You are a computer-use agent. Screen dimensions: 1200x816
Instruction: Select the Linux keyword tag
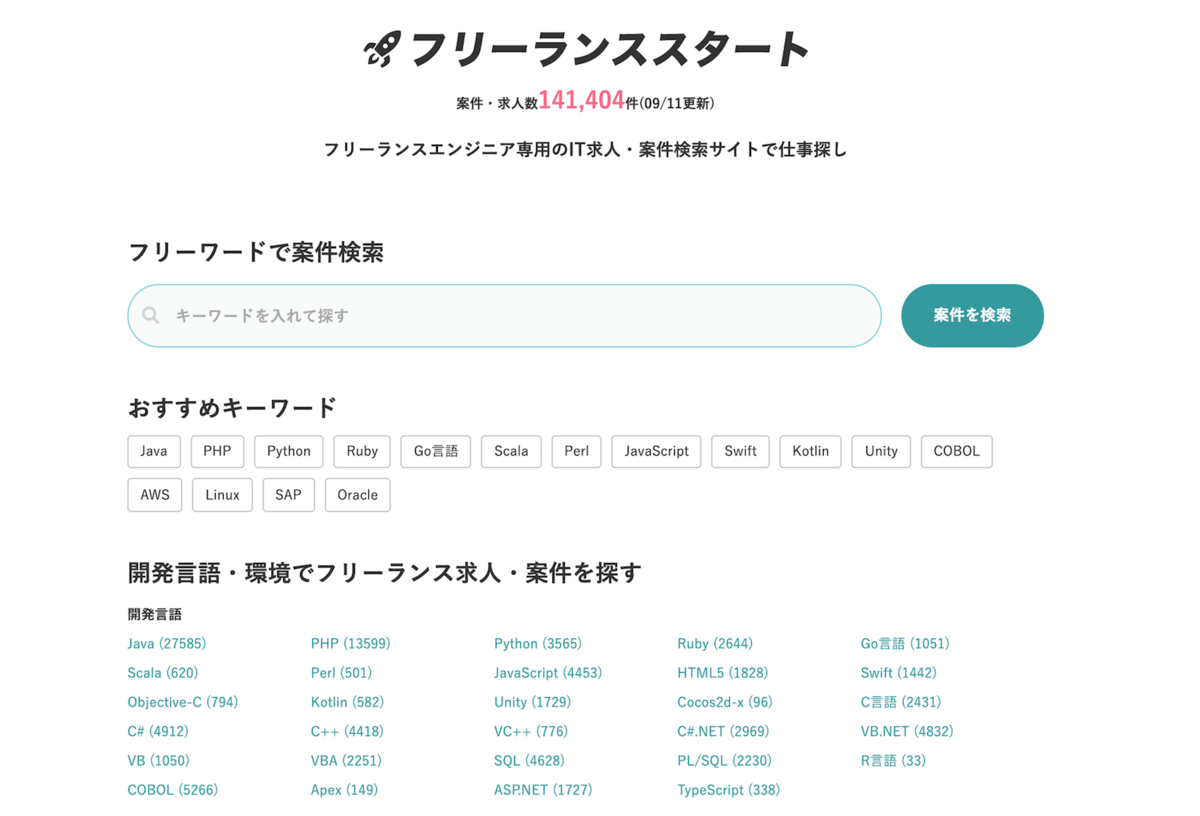pos(222,495)
